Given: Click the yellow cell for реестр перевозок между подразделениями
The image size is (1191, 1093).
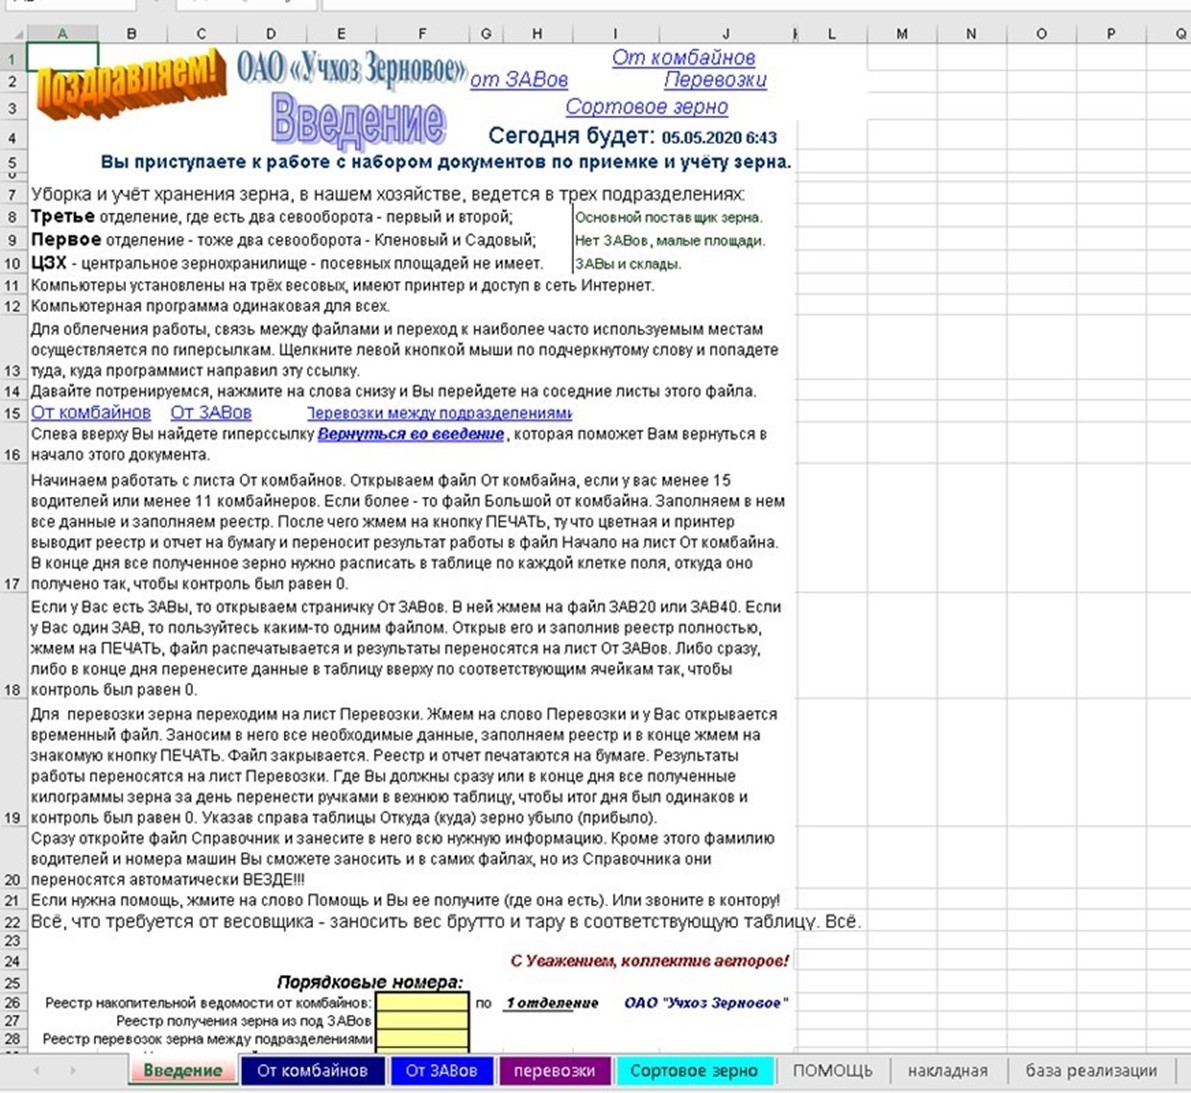Looking at the screenshot, I should click(422, 1039).
